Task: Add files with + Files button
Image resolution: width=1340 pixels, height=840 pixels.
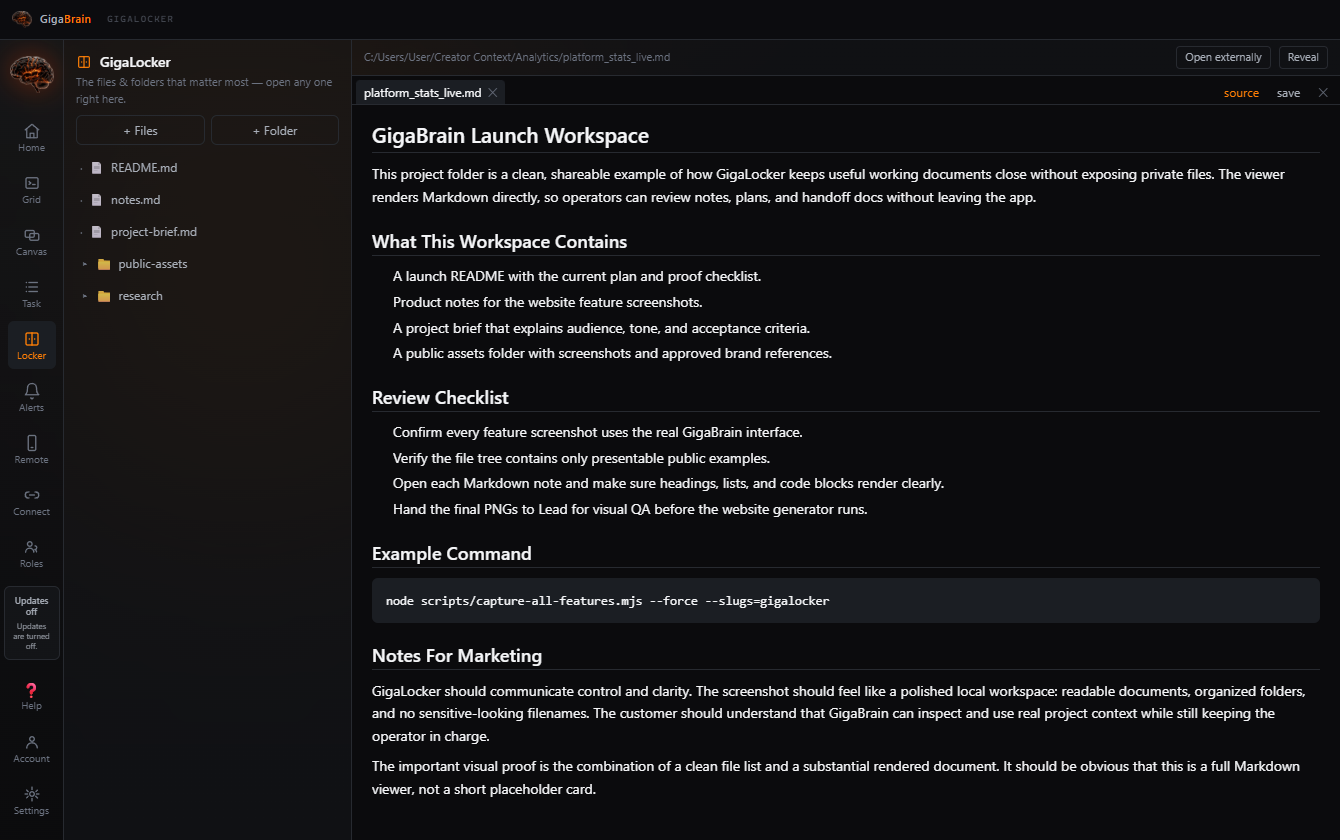Action: [140, 130]
